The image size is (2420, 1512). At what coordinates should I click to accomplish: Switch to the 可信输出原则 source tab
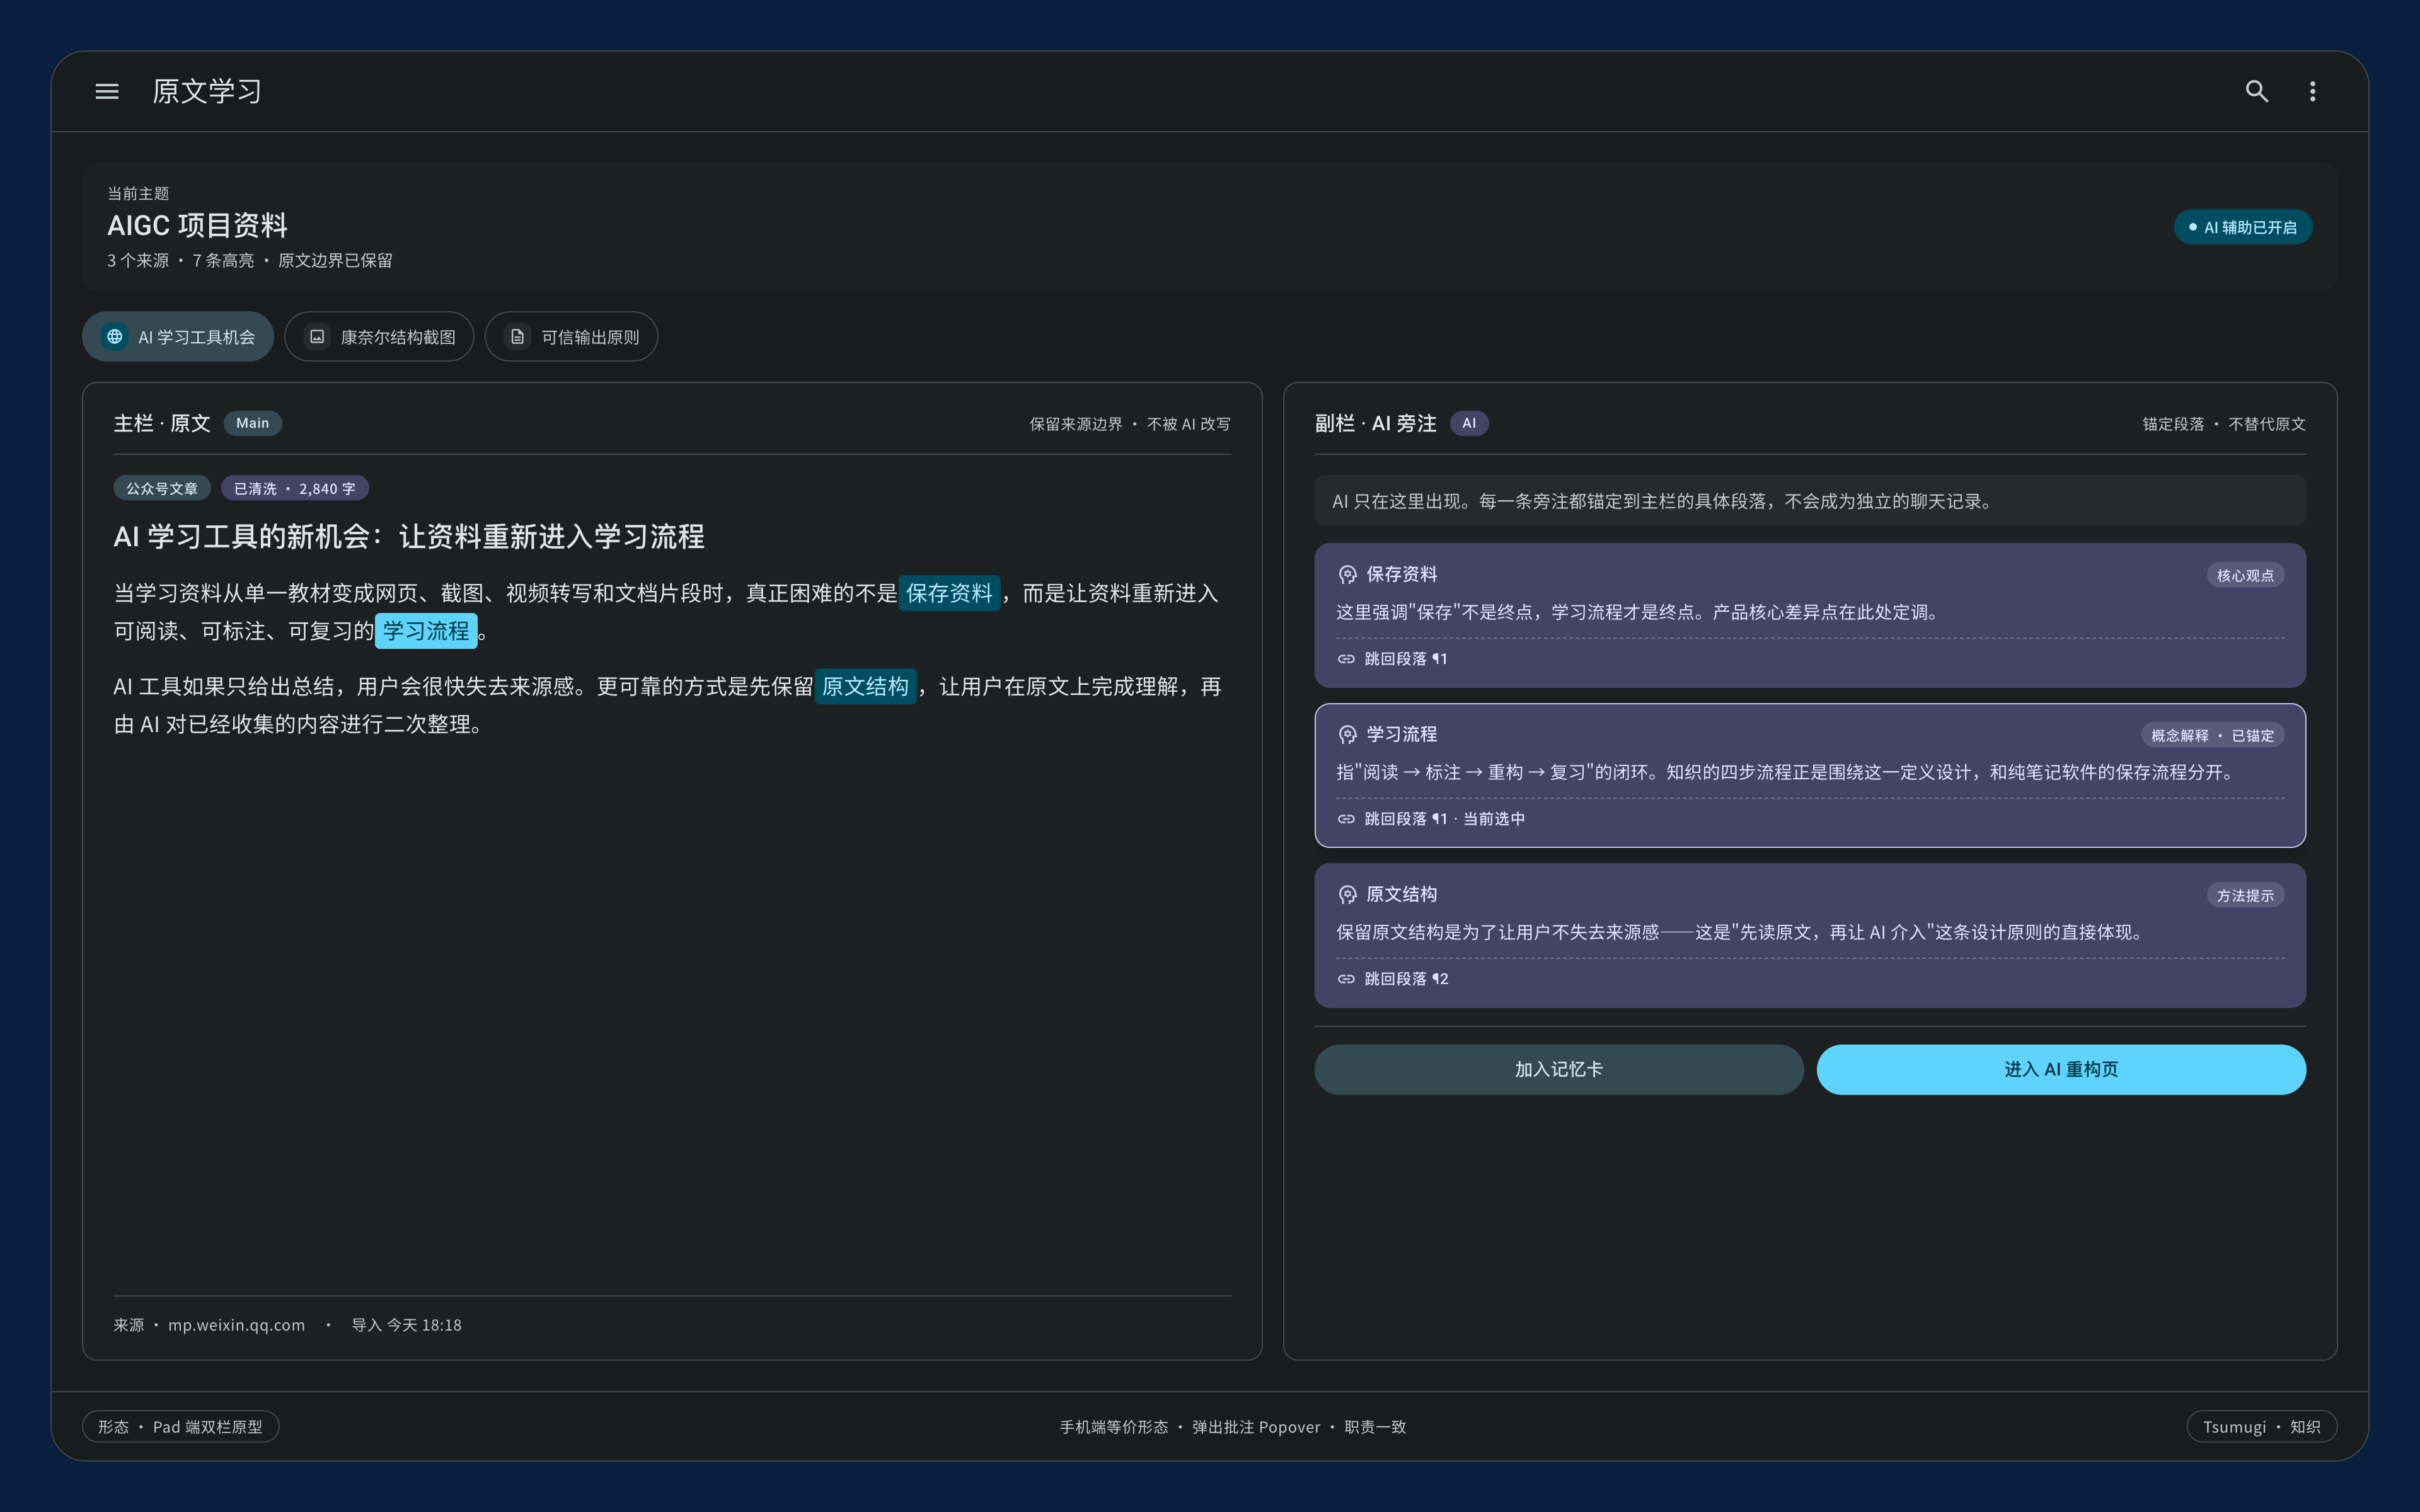571,337
